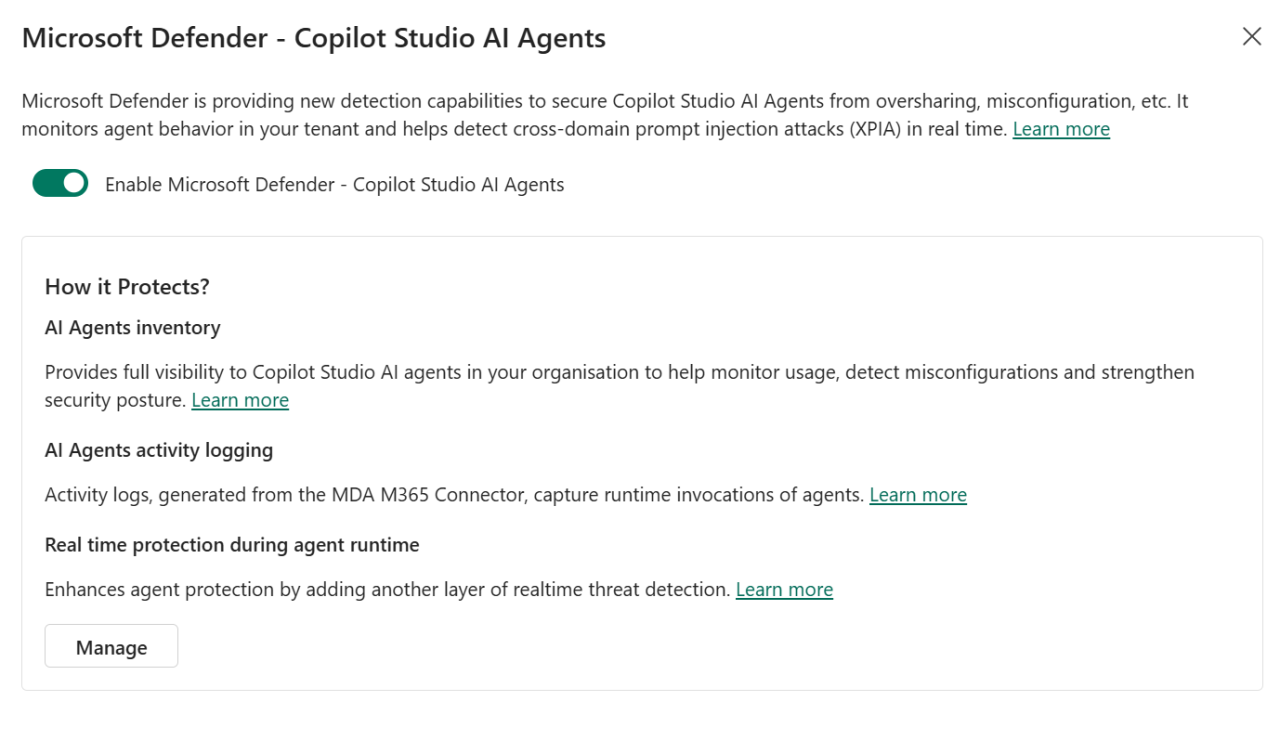Close the Microsoft Defender dialog
This screenshot has width=1280, height=753.
[1251, 36]
